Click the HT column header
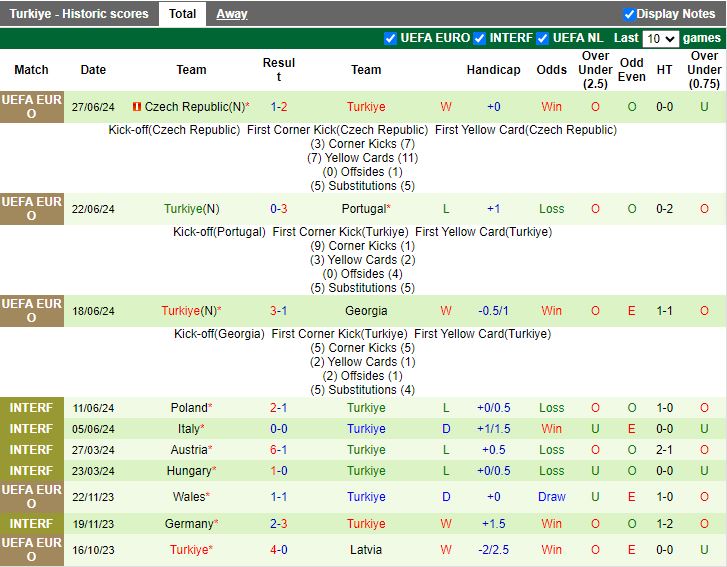Viewport: 727px width, 567px height. click(664, 70)
